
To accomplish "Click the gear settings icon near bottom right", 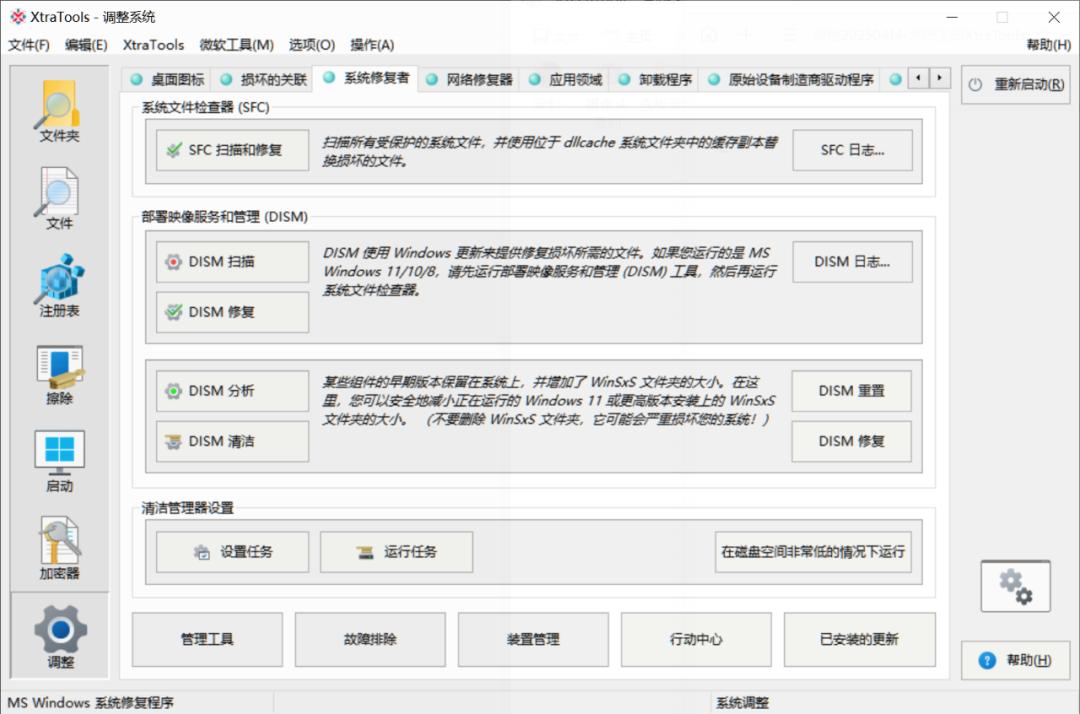I will point(1014,586).
